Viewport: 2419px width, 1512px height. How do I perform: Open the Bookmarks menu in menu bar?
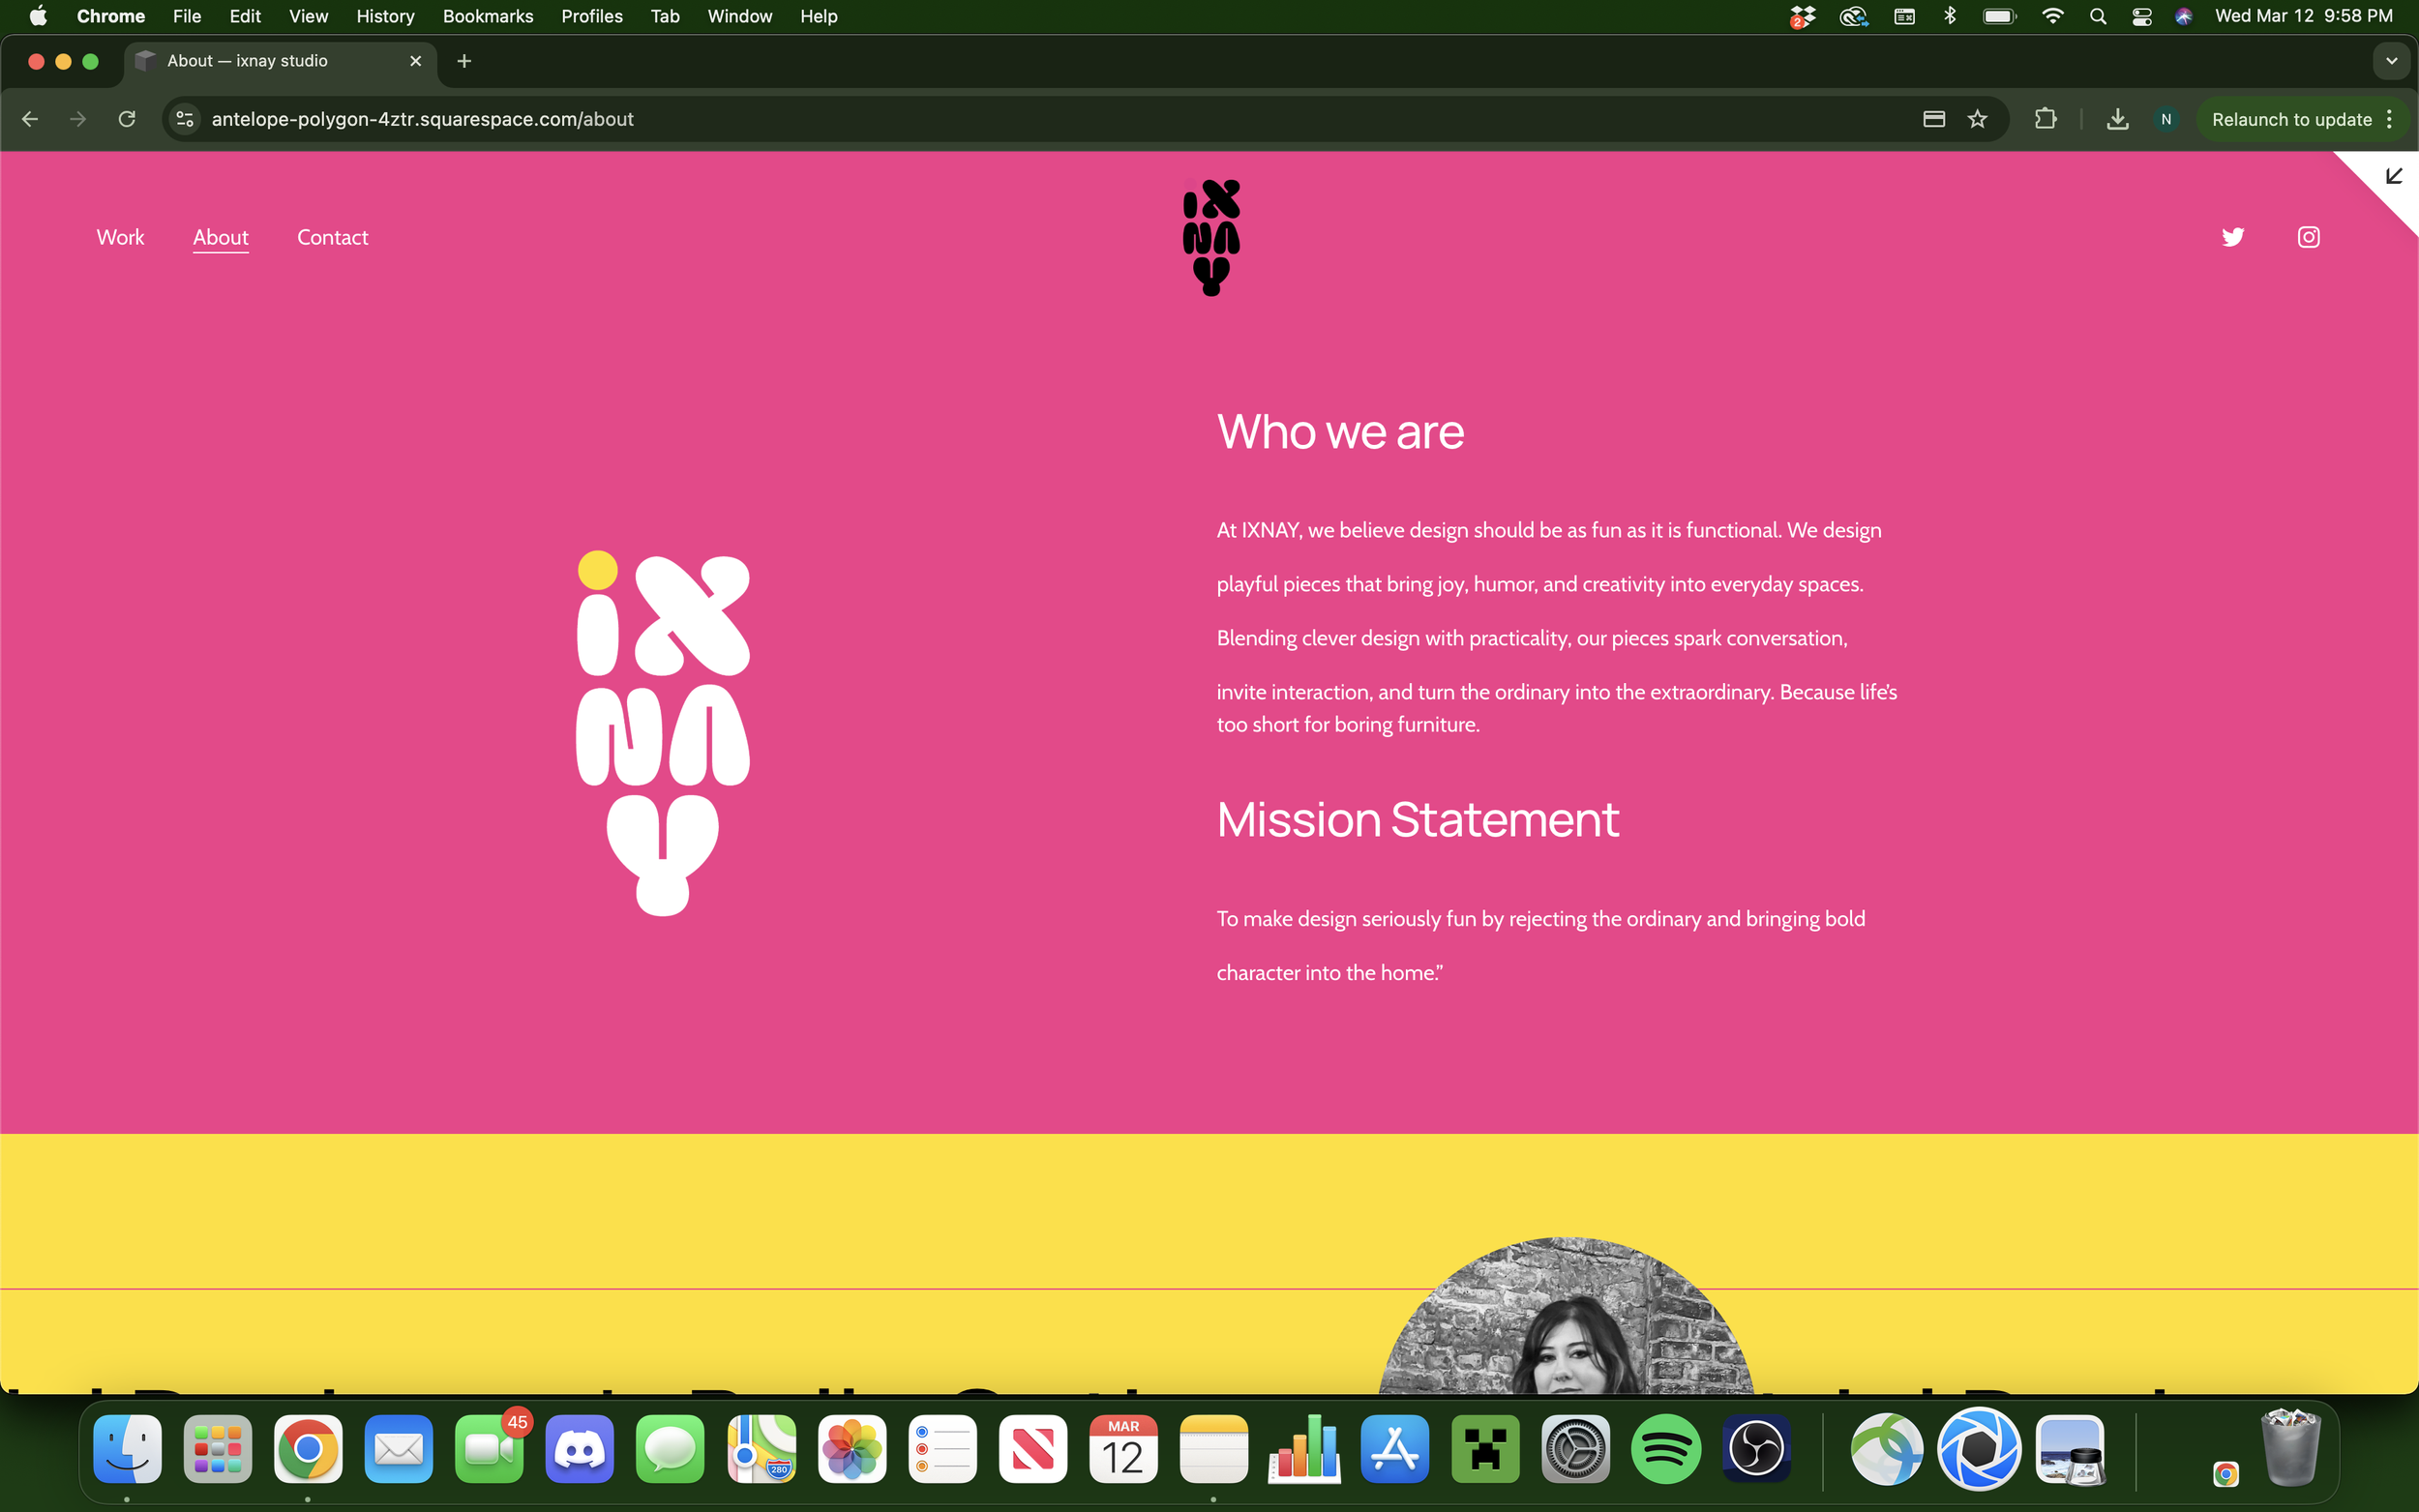click(x=488, y=16)
